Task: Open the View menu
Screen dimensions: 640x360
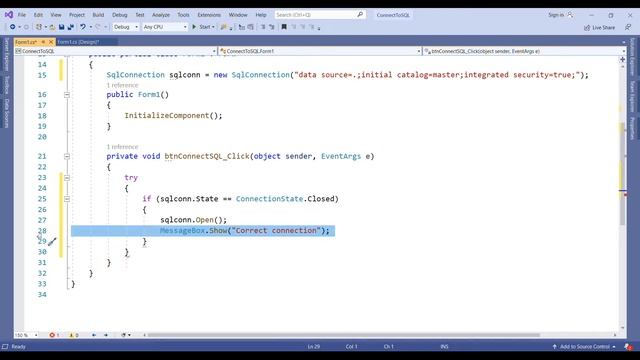Action: (56, 15)
